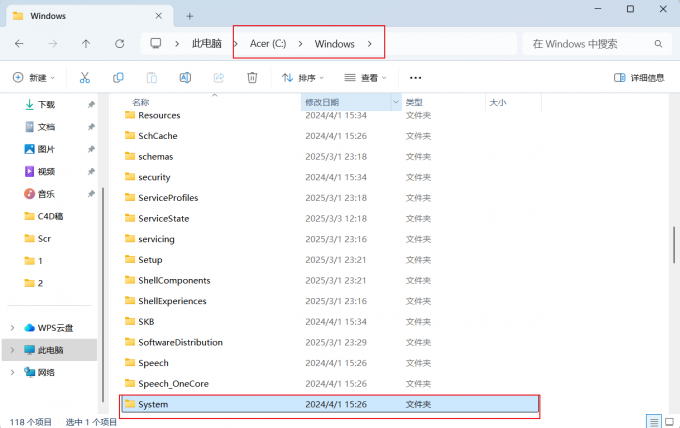This screenshot has height=428, width=680.
Task: Switch to details list view icon
Action: (654, 421)
